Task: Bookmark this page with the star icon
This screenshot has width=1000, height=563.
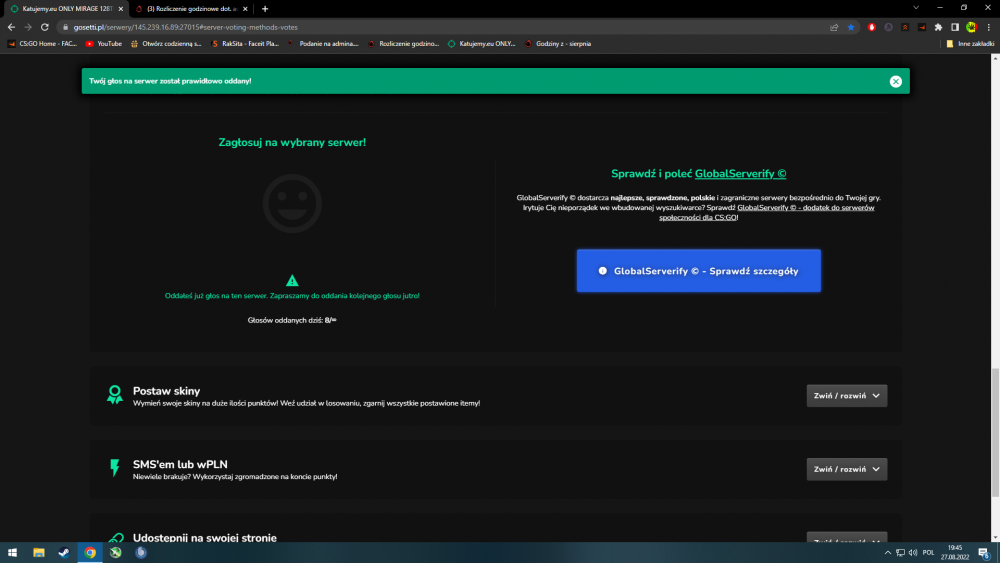Action: (851, 27)
